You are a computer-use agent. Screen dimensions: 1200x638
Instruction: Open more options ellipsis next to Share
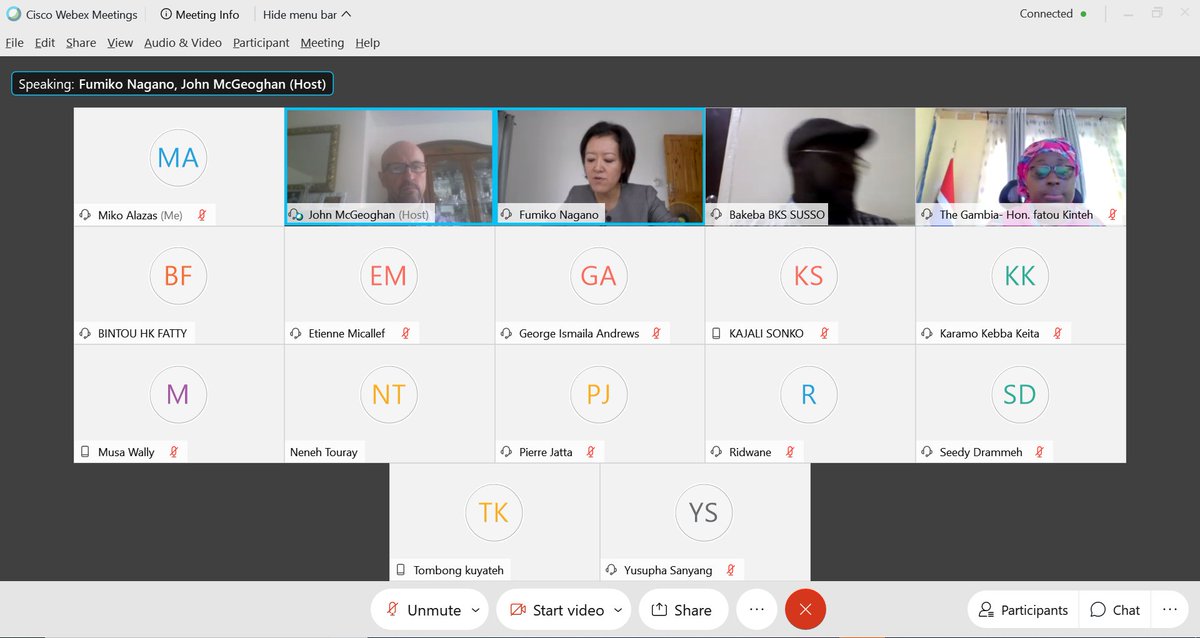[x=756, y=610]
